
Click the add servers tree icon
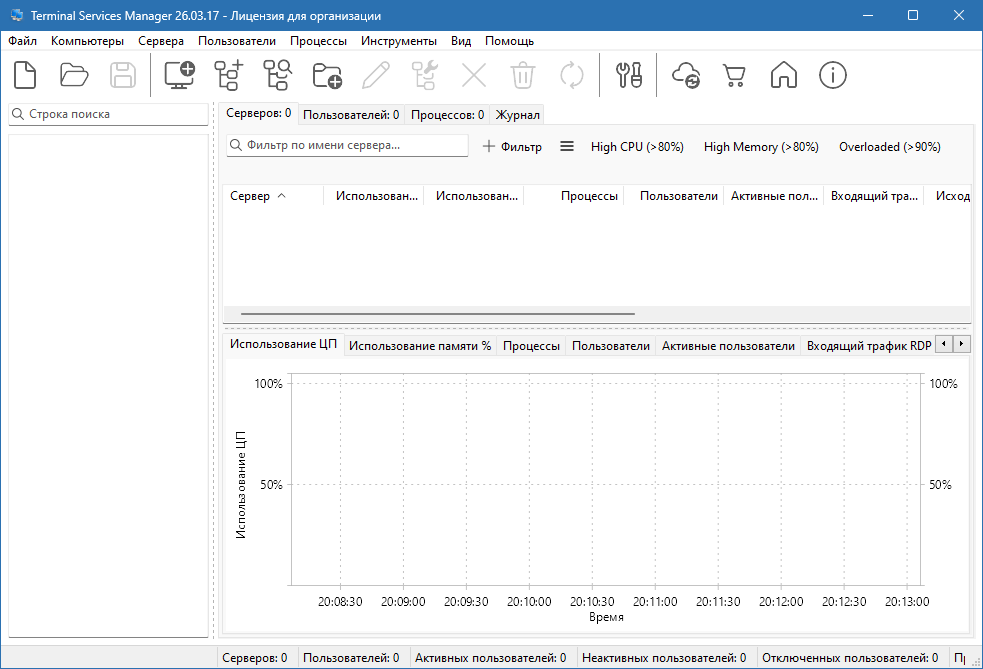tap(229, 75)
